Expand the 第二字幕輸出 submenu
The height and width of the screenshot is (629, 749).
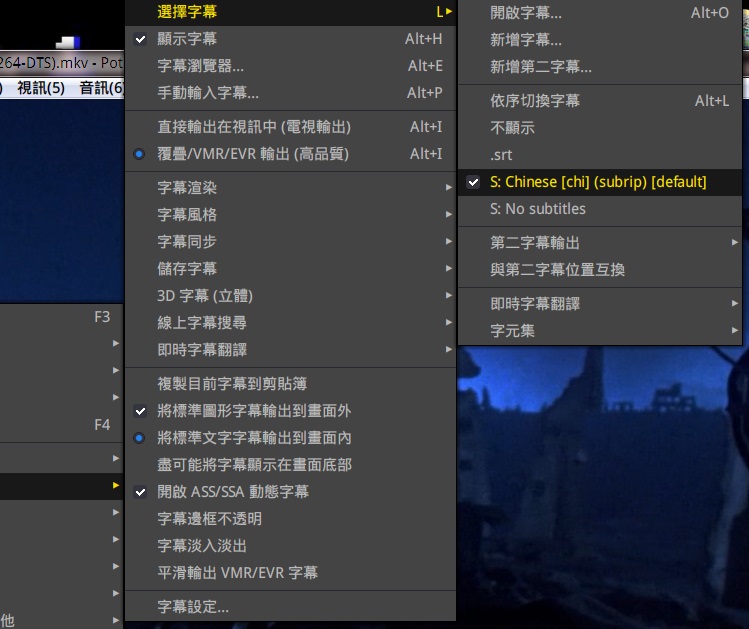600,243
